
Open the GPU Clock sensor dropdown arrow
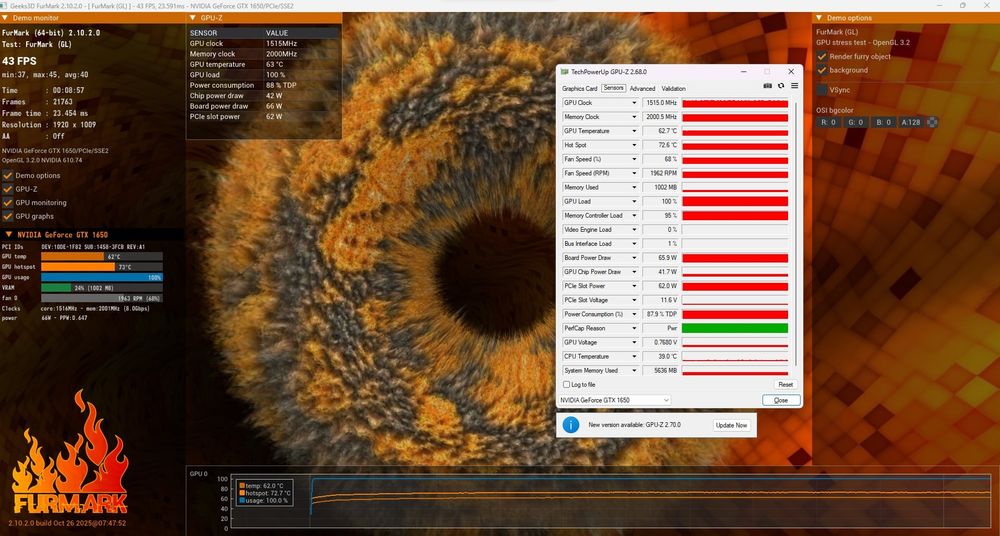pos(634,103)
